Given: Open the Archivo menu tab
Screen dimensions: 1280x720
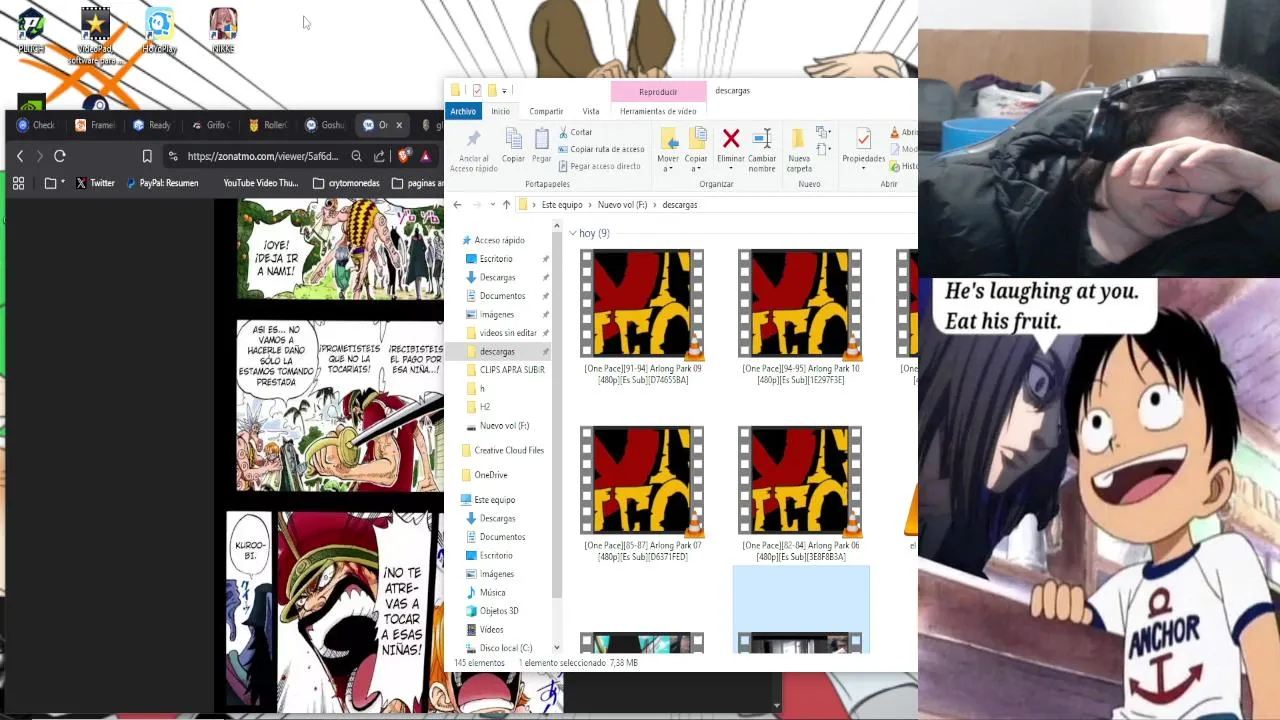Looking at the screenshot, I should tap(463, 111).
